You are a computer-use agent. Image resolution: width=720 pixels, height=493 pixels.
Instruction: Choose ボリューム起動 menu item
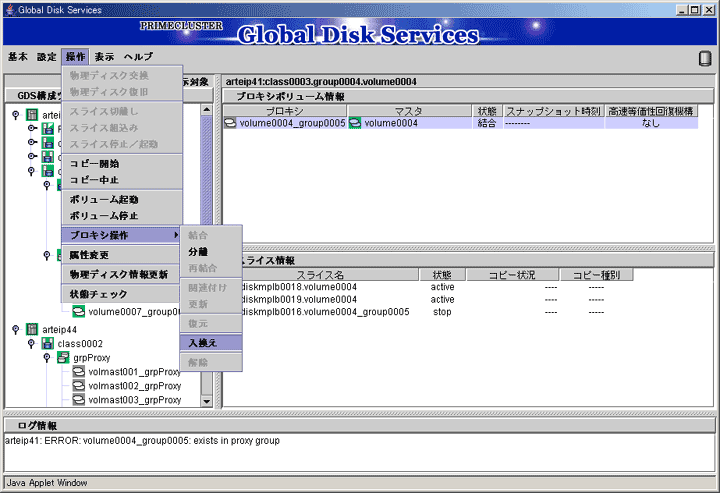coord(122,199)
